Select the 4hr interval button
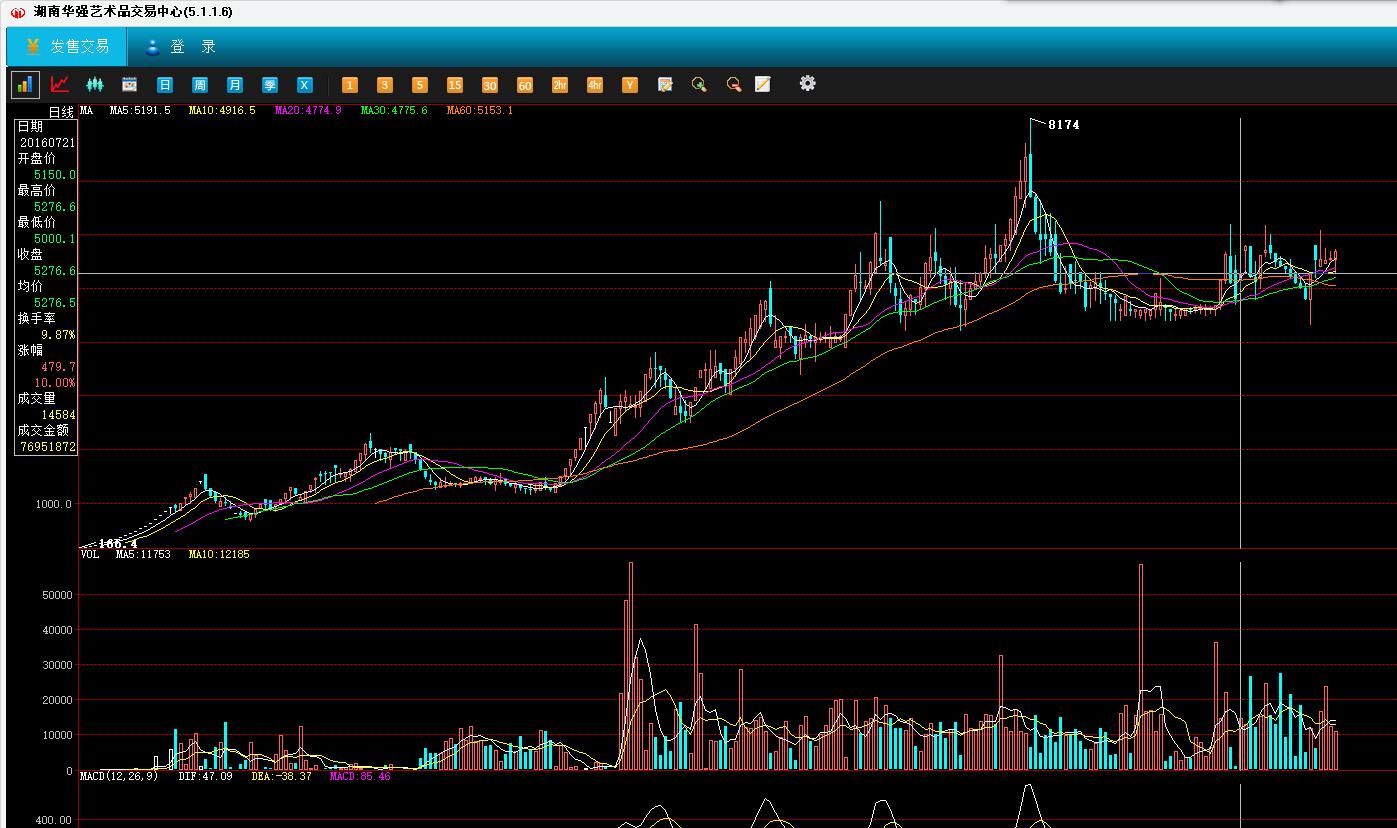This screenshot has width=1397, height=828. pos(595,85)
